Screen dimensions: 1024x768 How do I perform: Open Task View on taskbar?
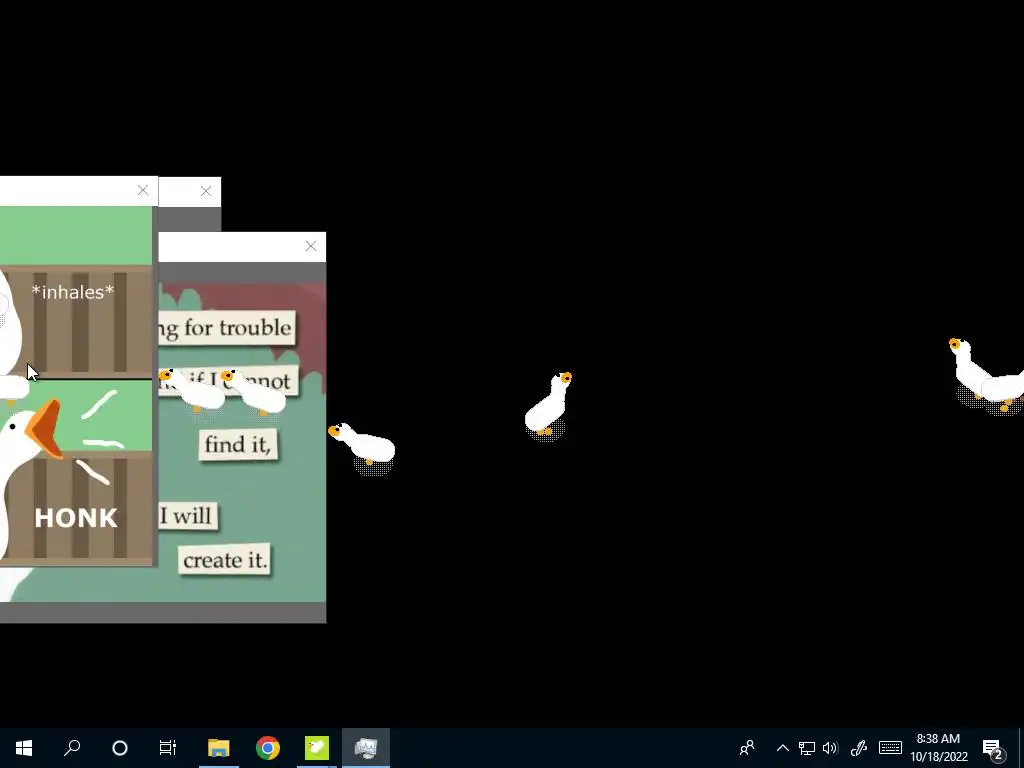168,748
